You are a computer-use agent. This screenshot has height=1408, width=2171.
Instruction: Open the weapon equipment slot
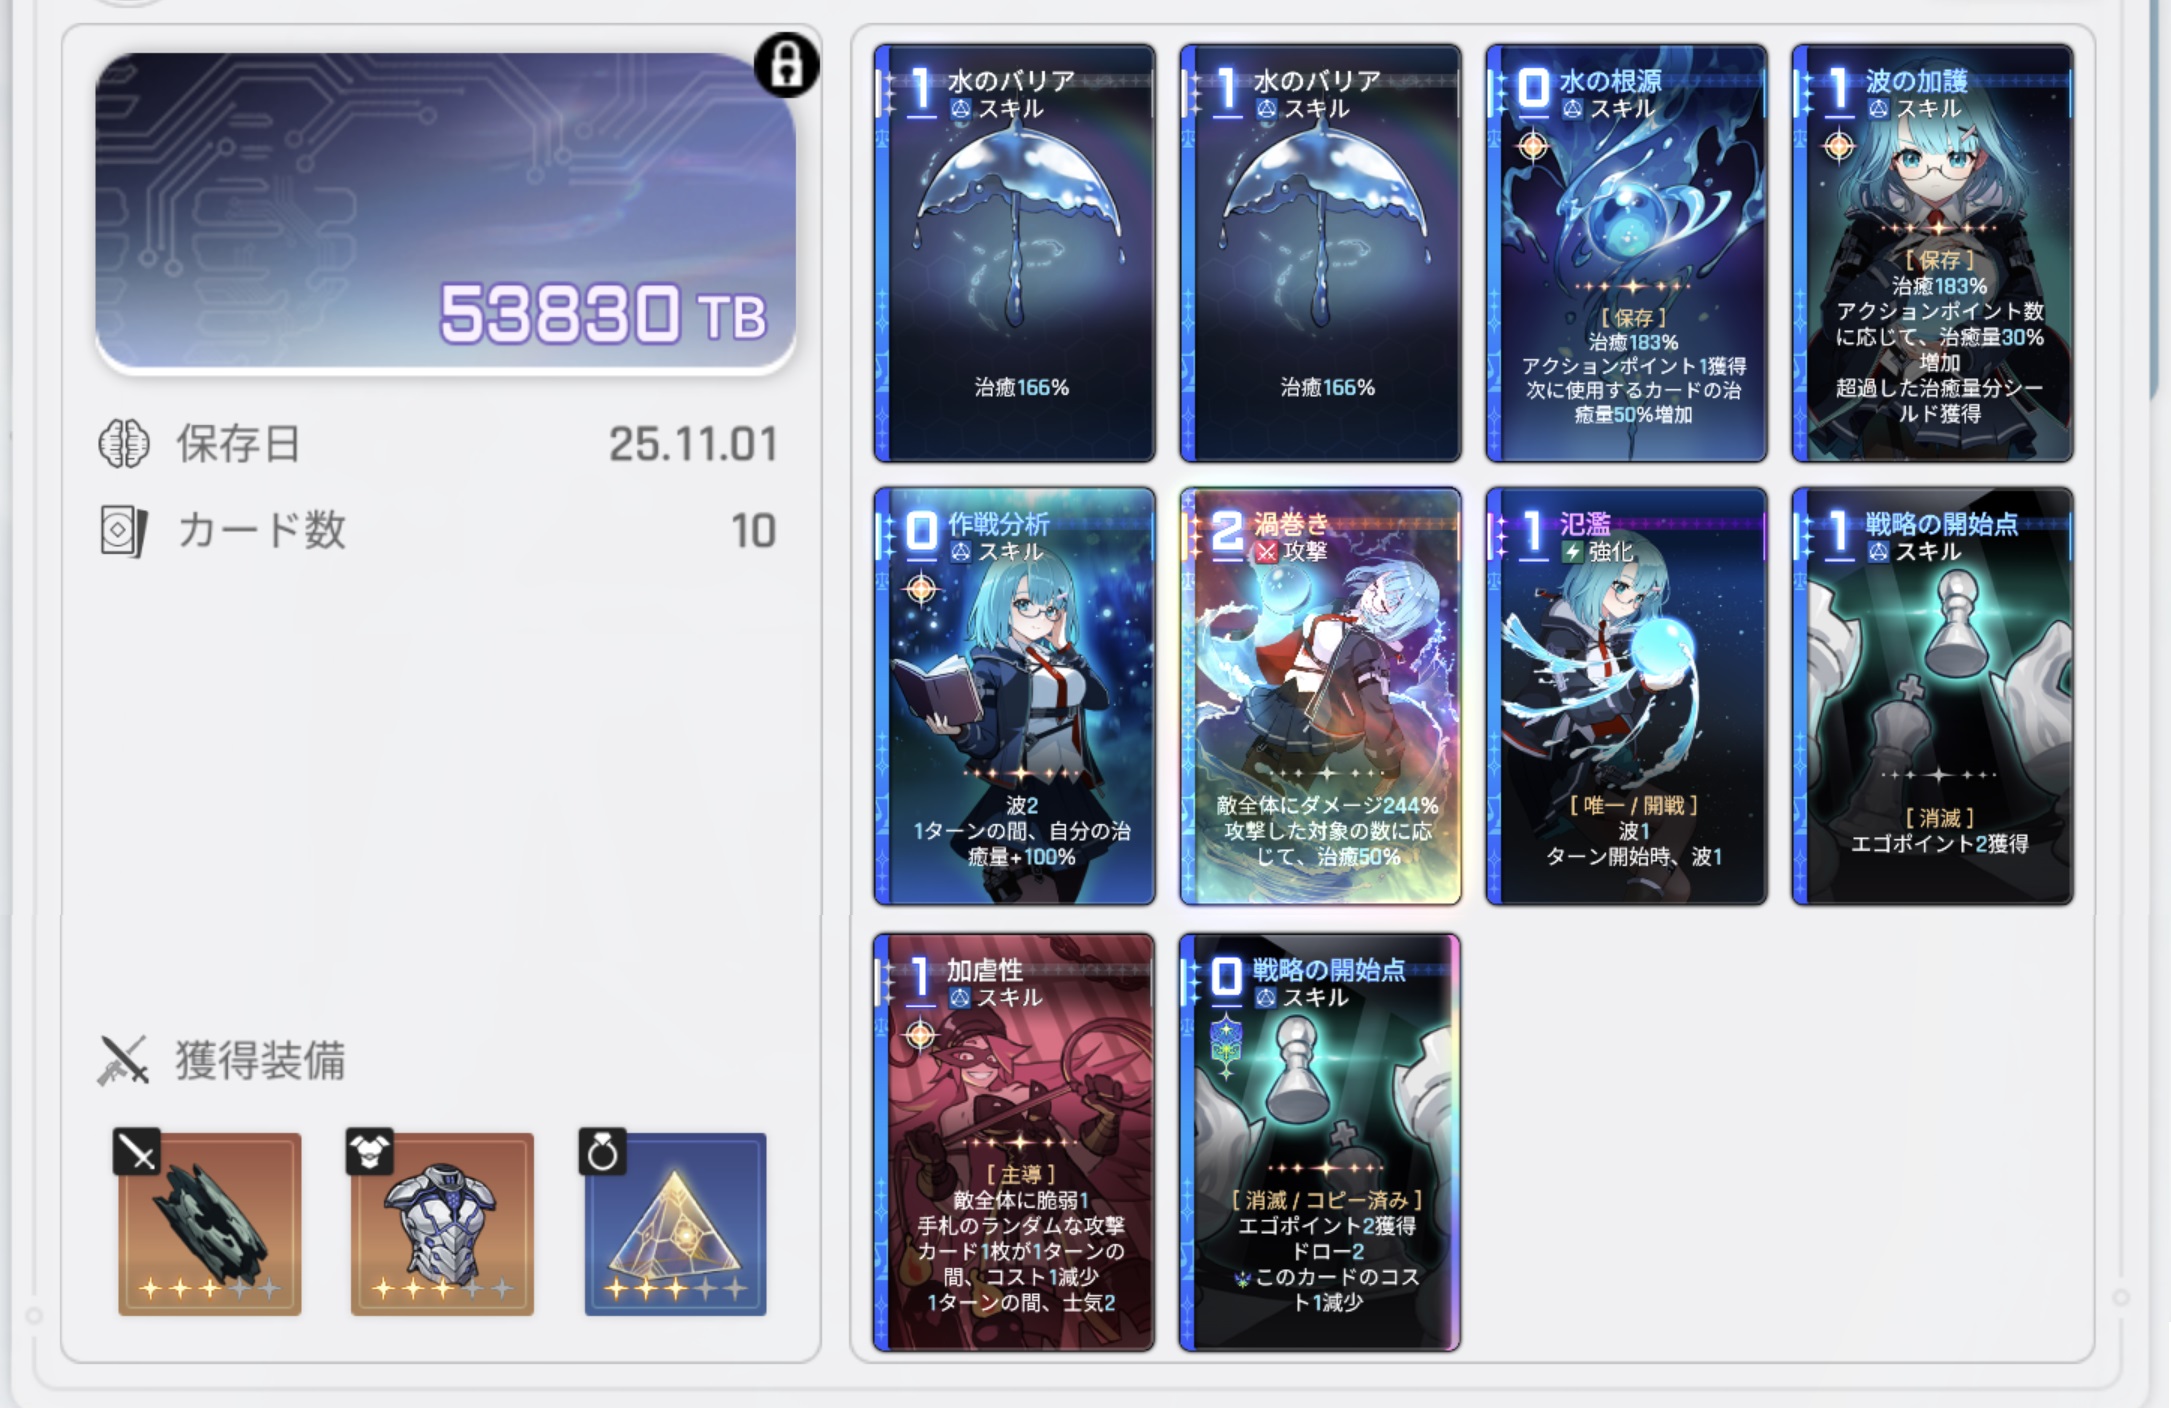tap(209, 1223)
